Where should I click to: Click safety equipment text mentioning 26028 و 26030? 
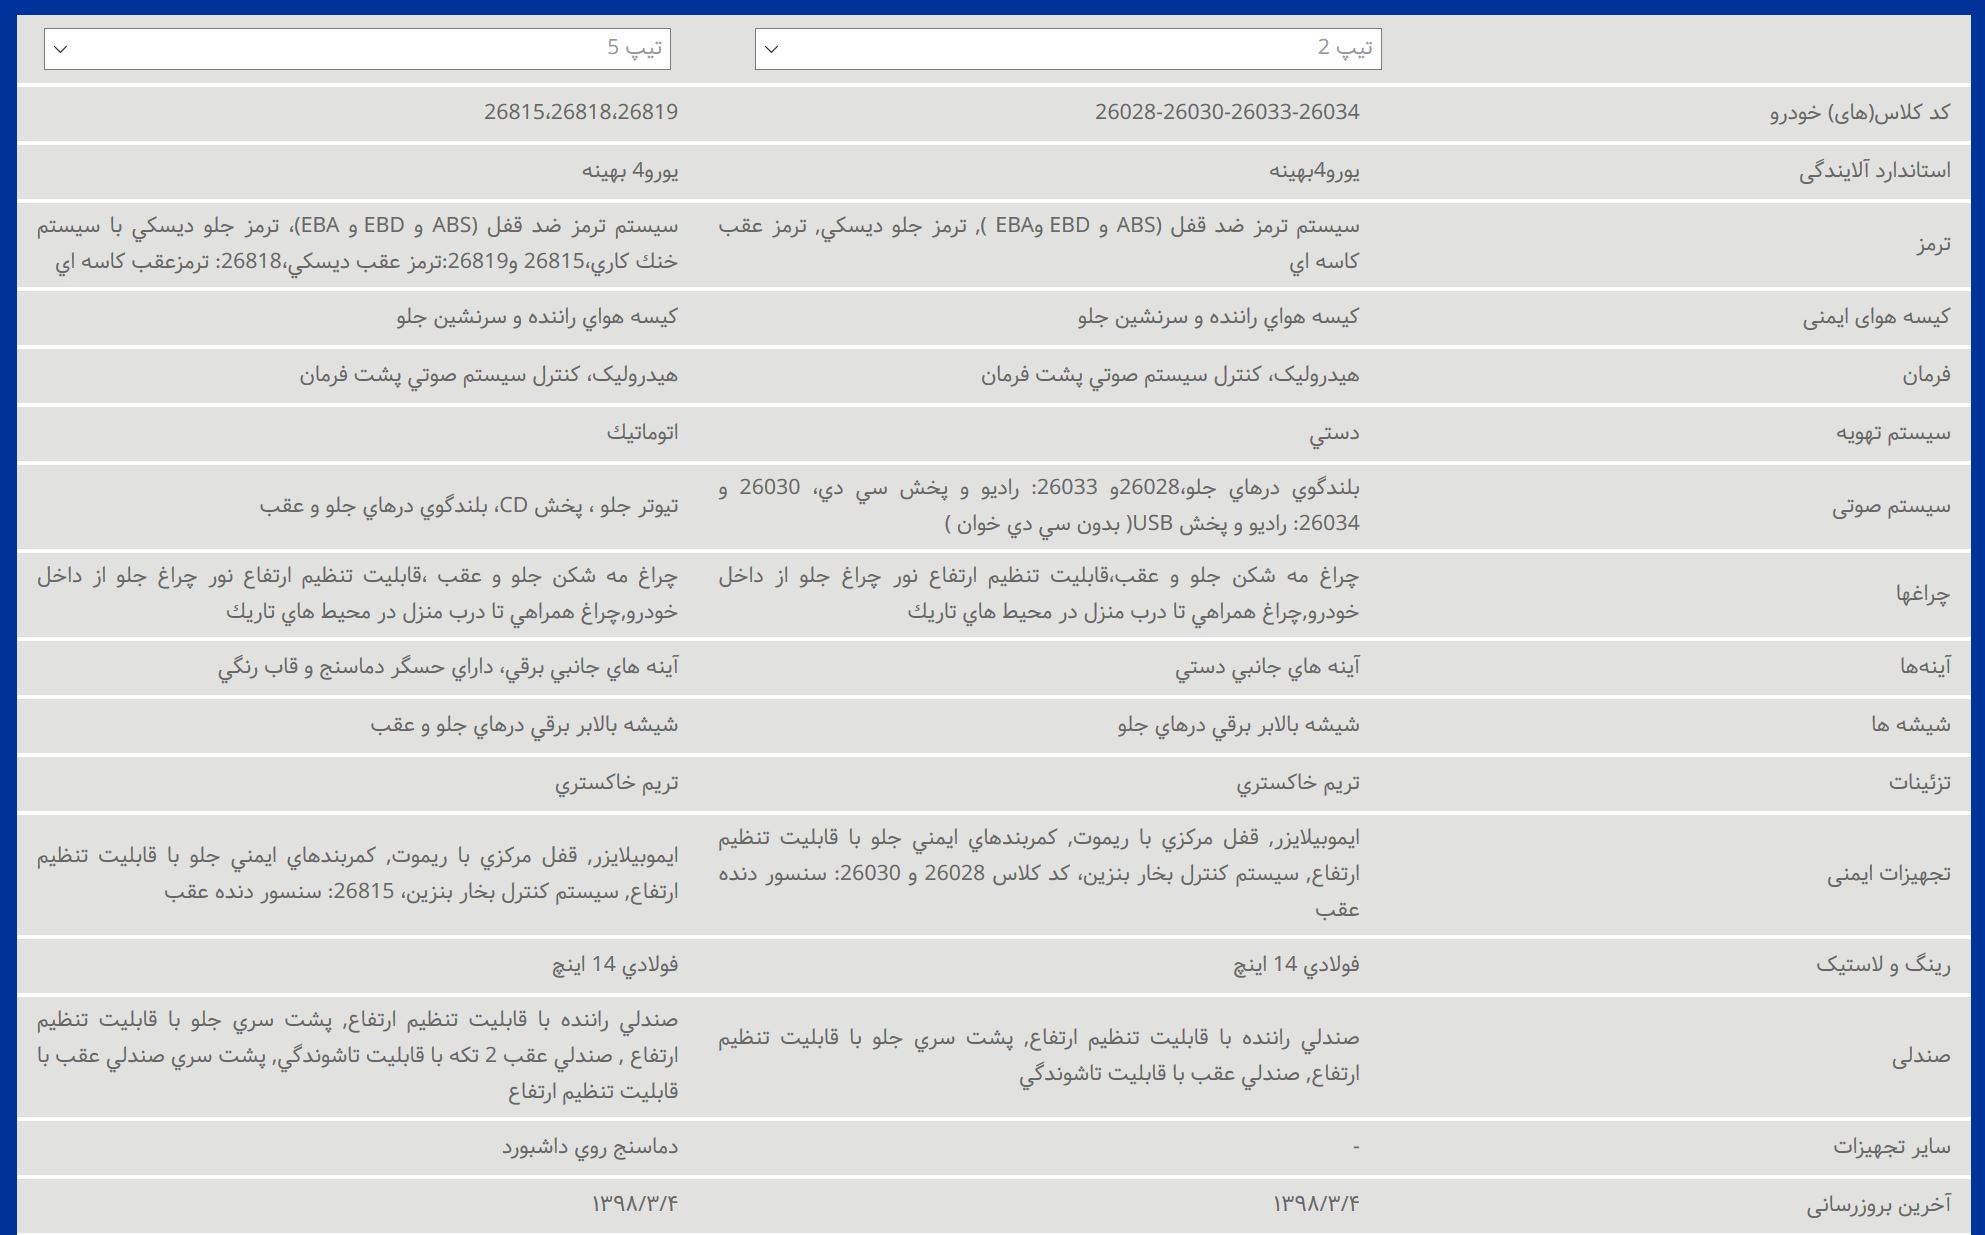coord(1039,874)
